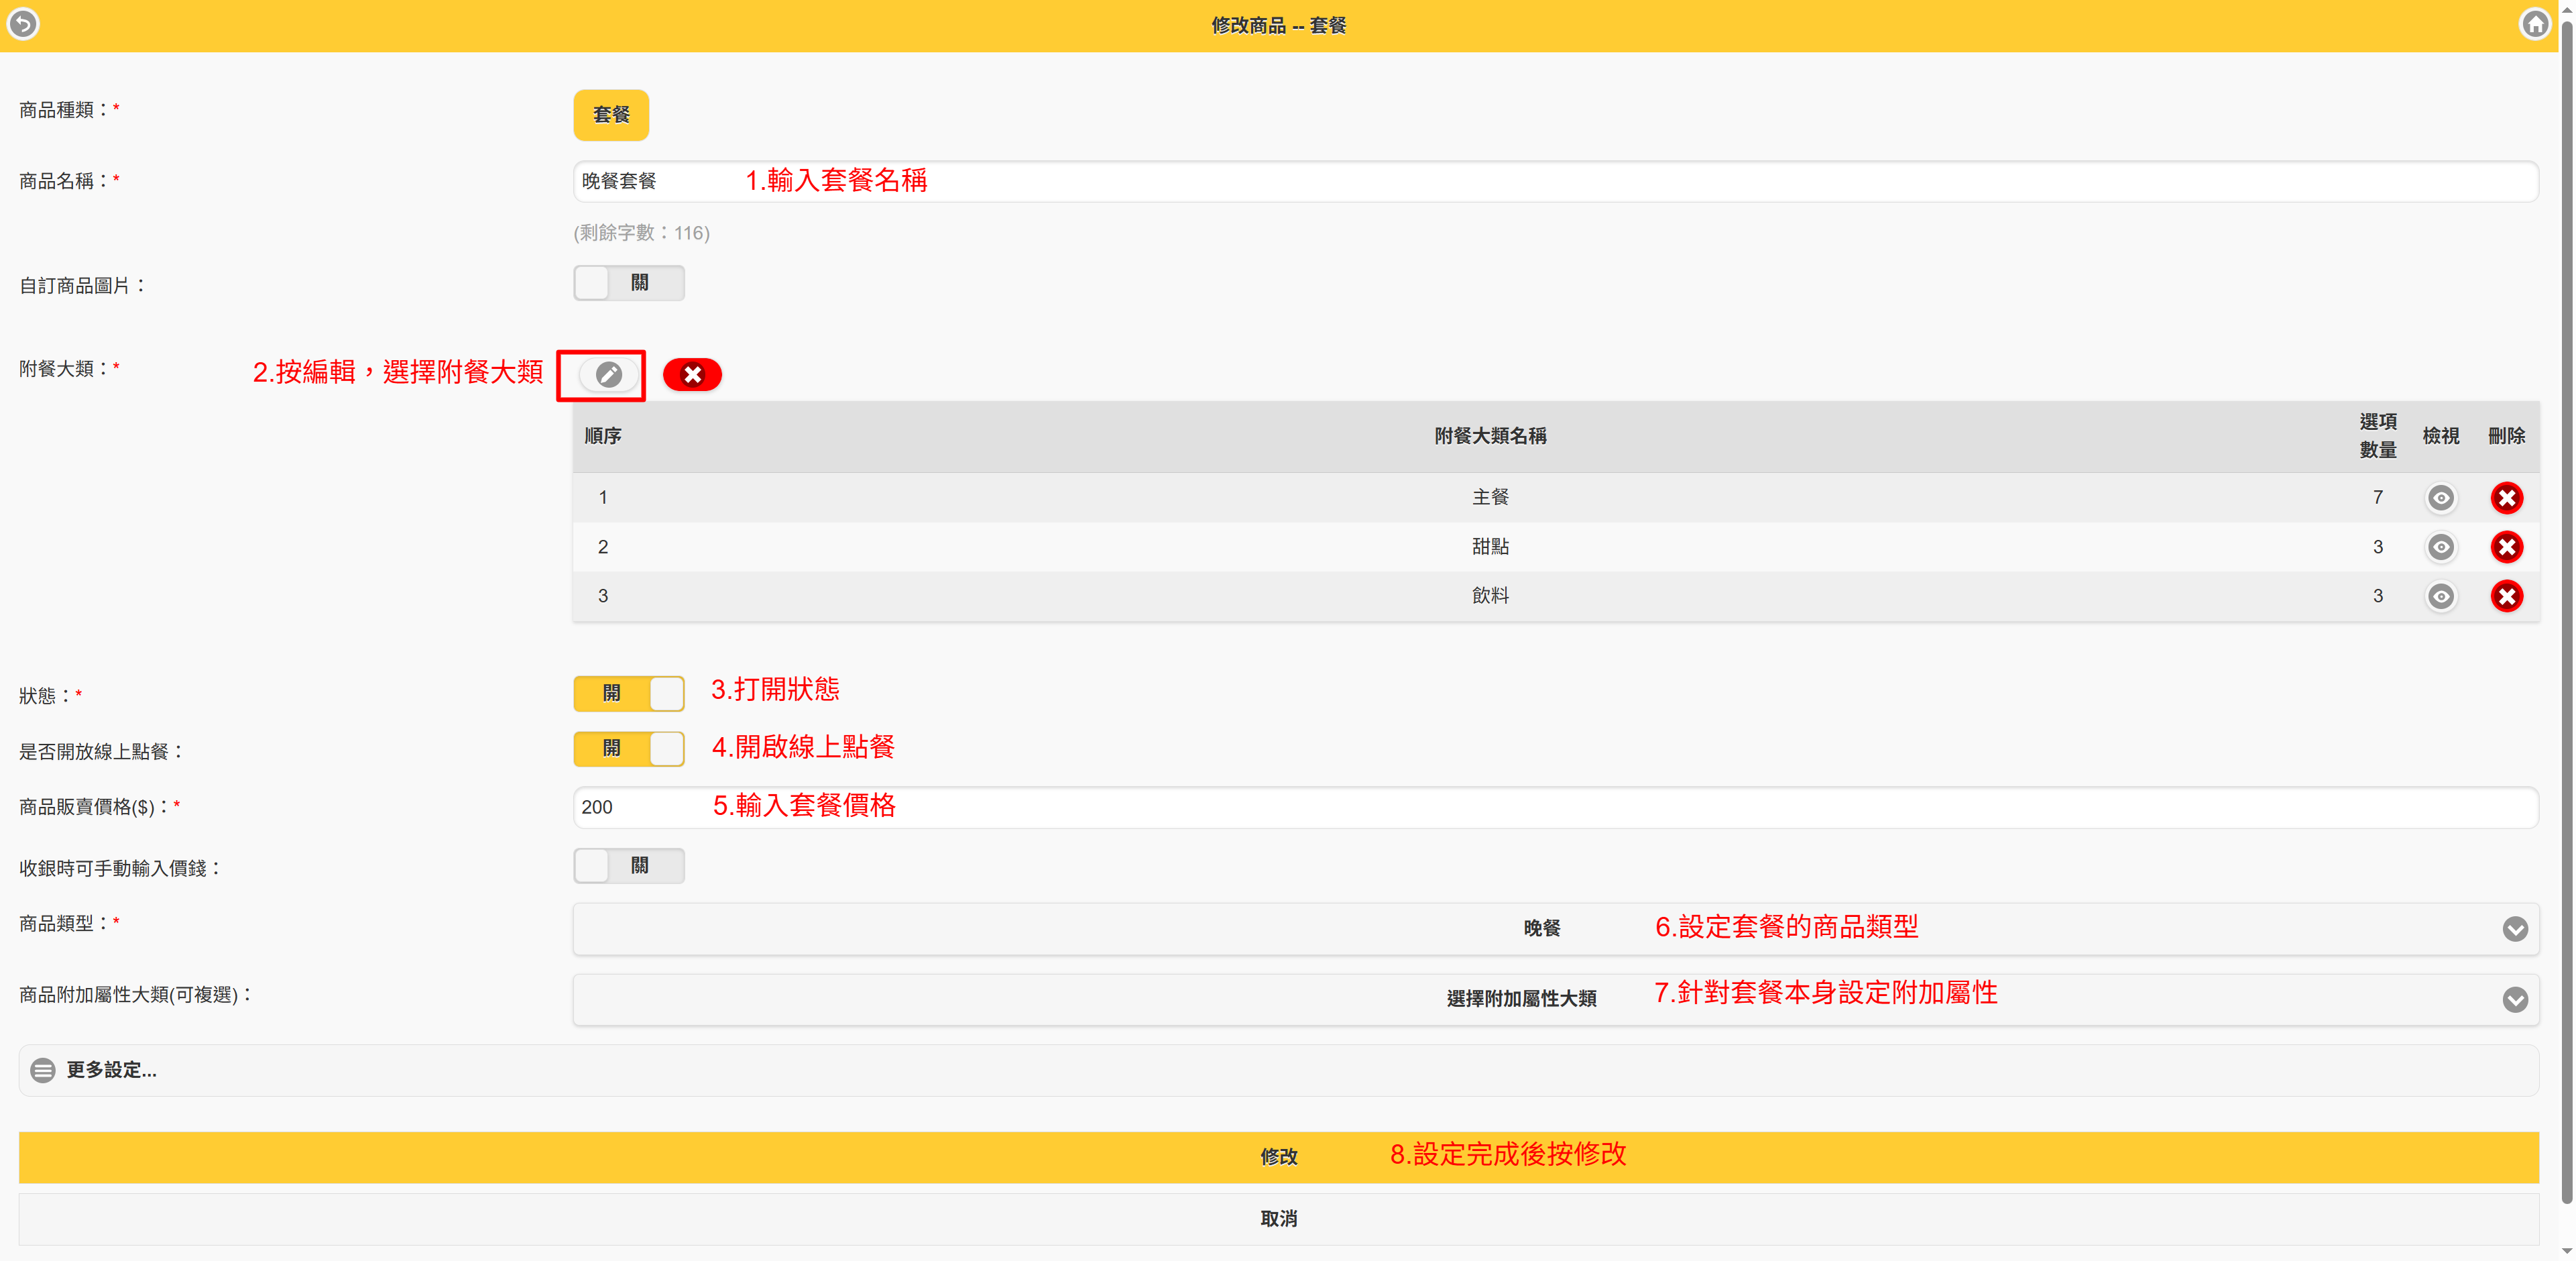Toggle the 自訂商品圖片 switch

(x=629, y=284)
